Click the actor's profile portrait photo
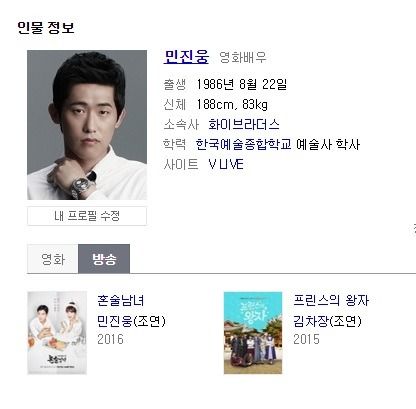Image resolution: width=416 pixels, height=409 pixels. [x=87, y=125]
